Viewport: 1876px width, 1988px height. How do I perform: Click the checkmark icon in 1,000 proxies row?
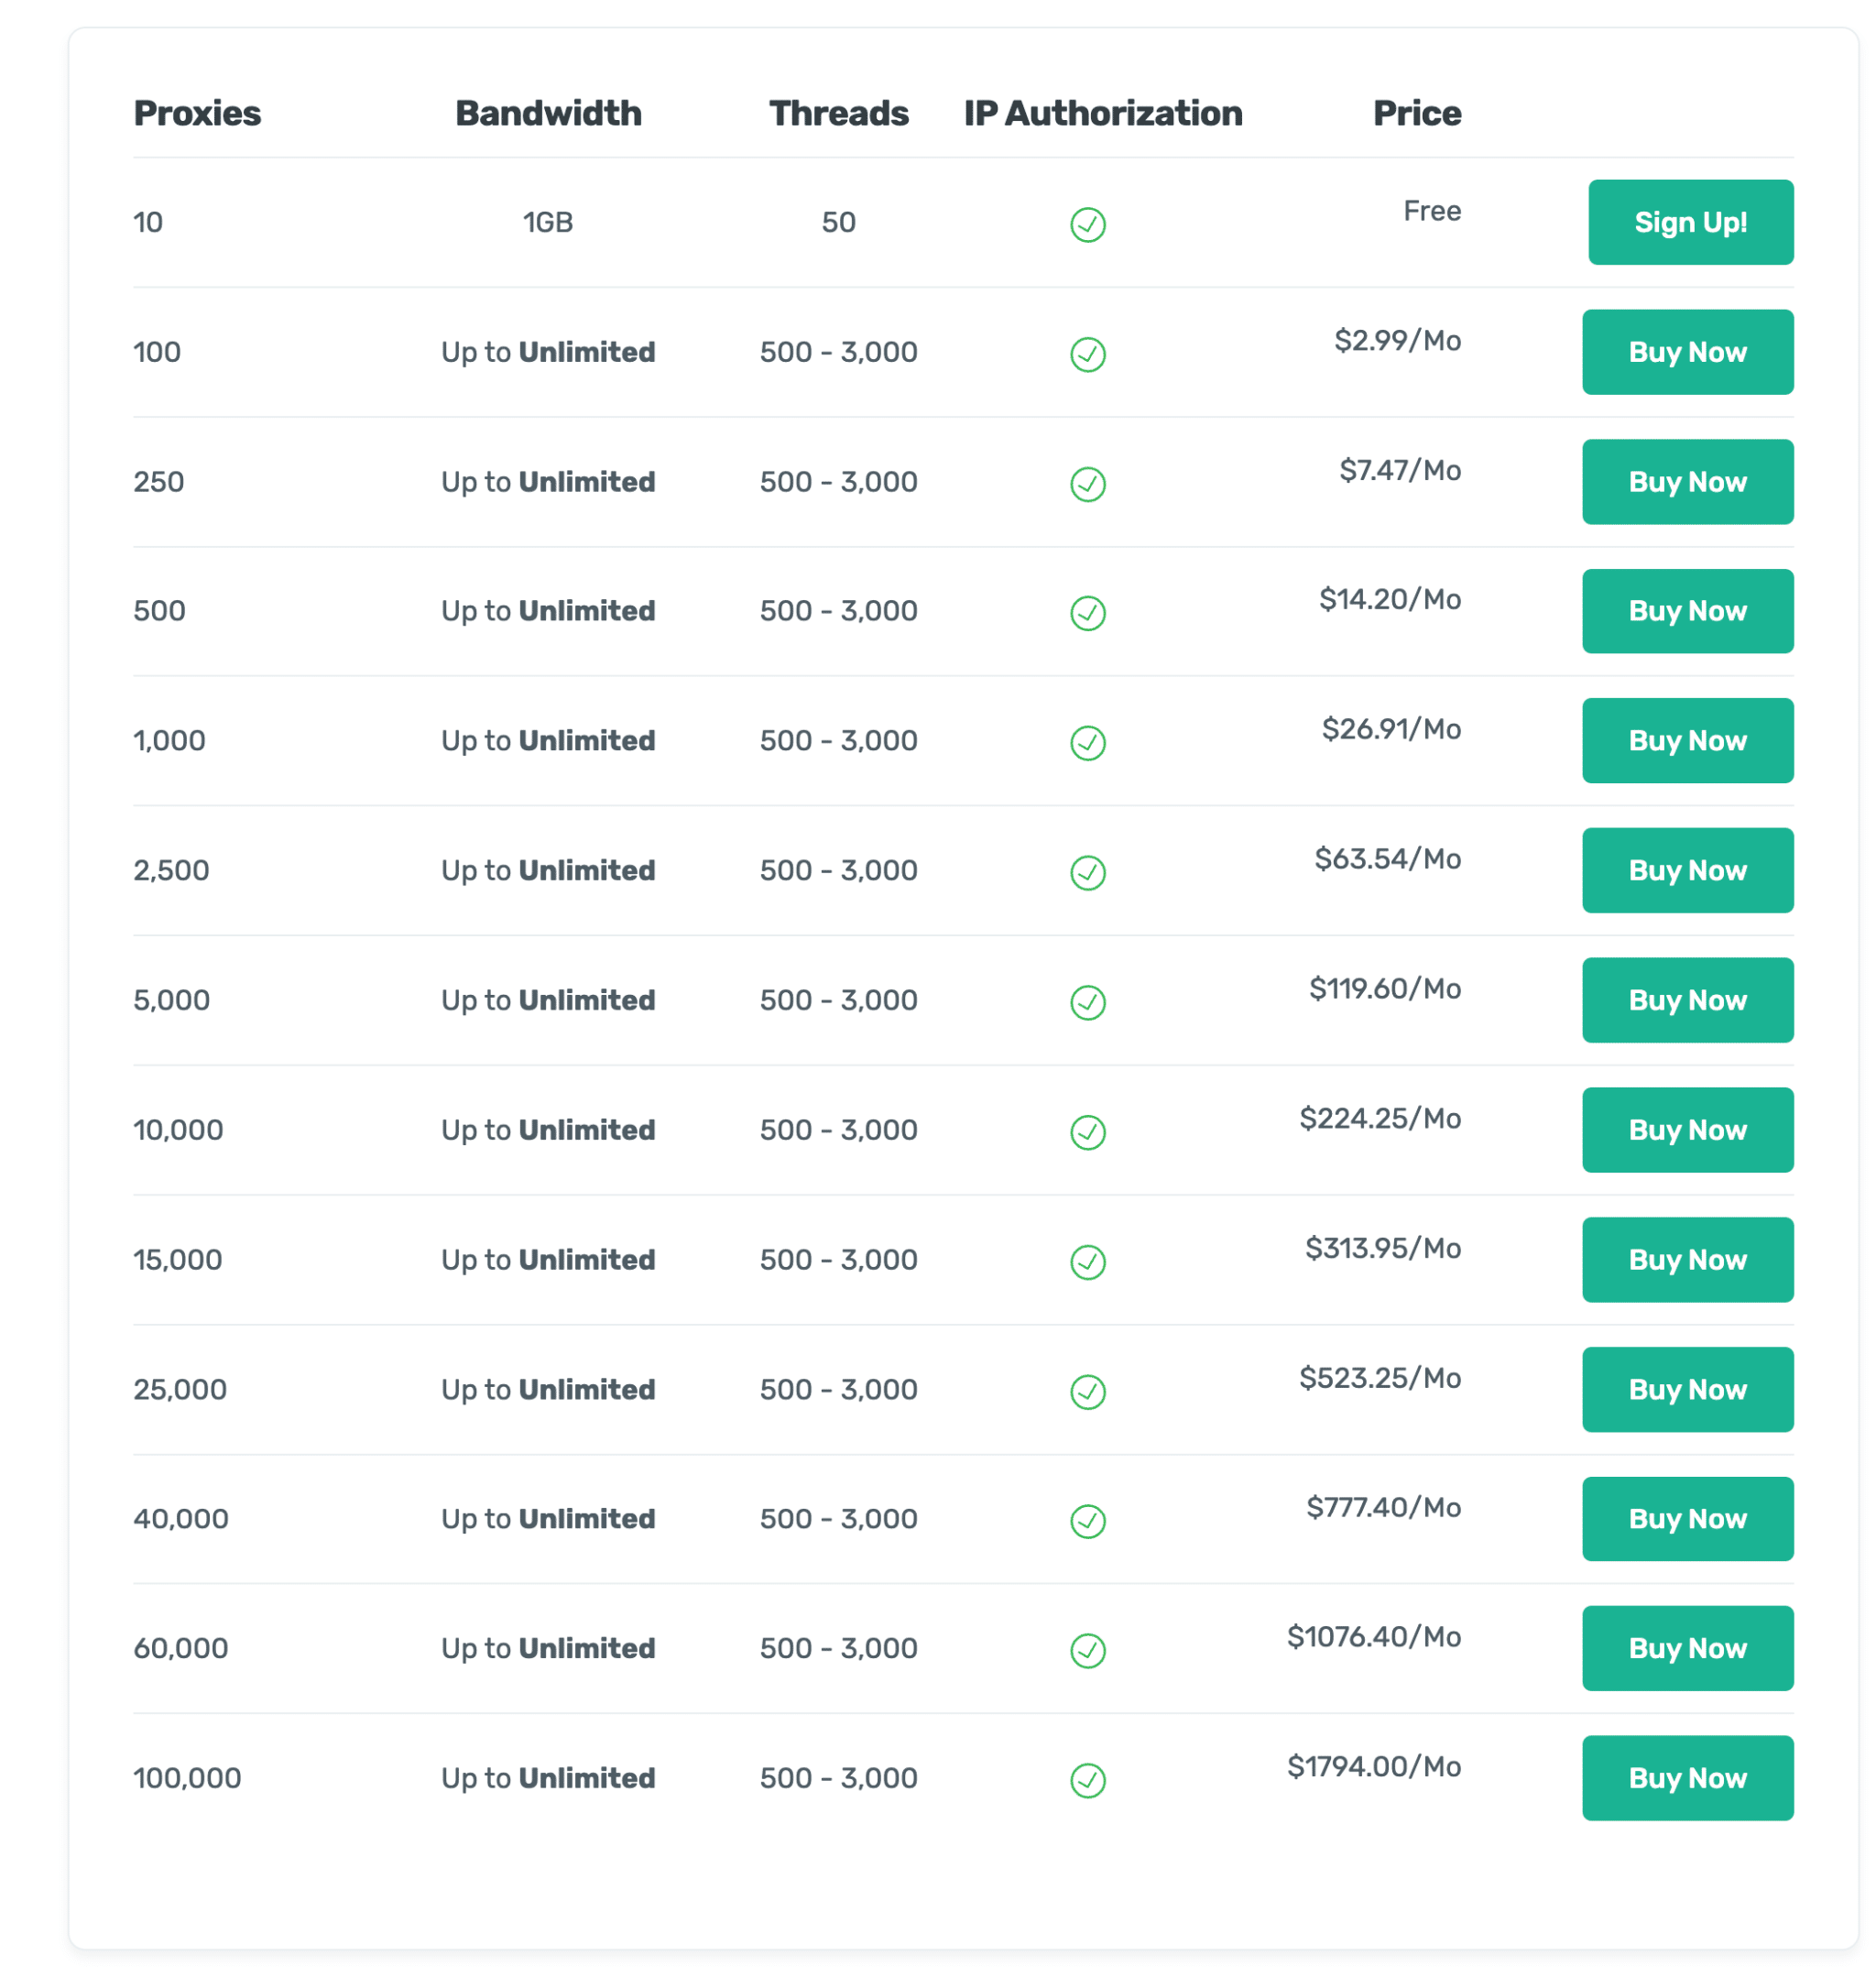(x=1088, y=743)
